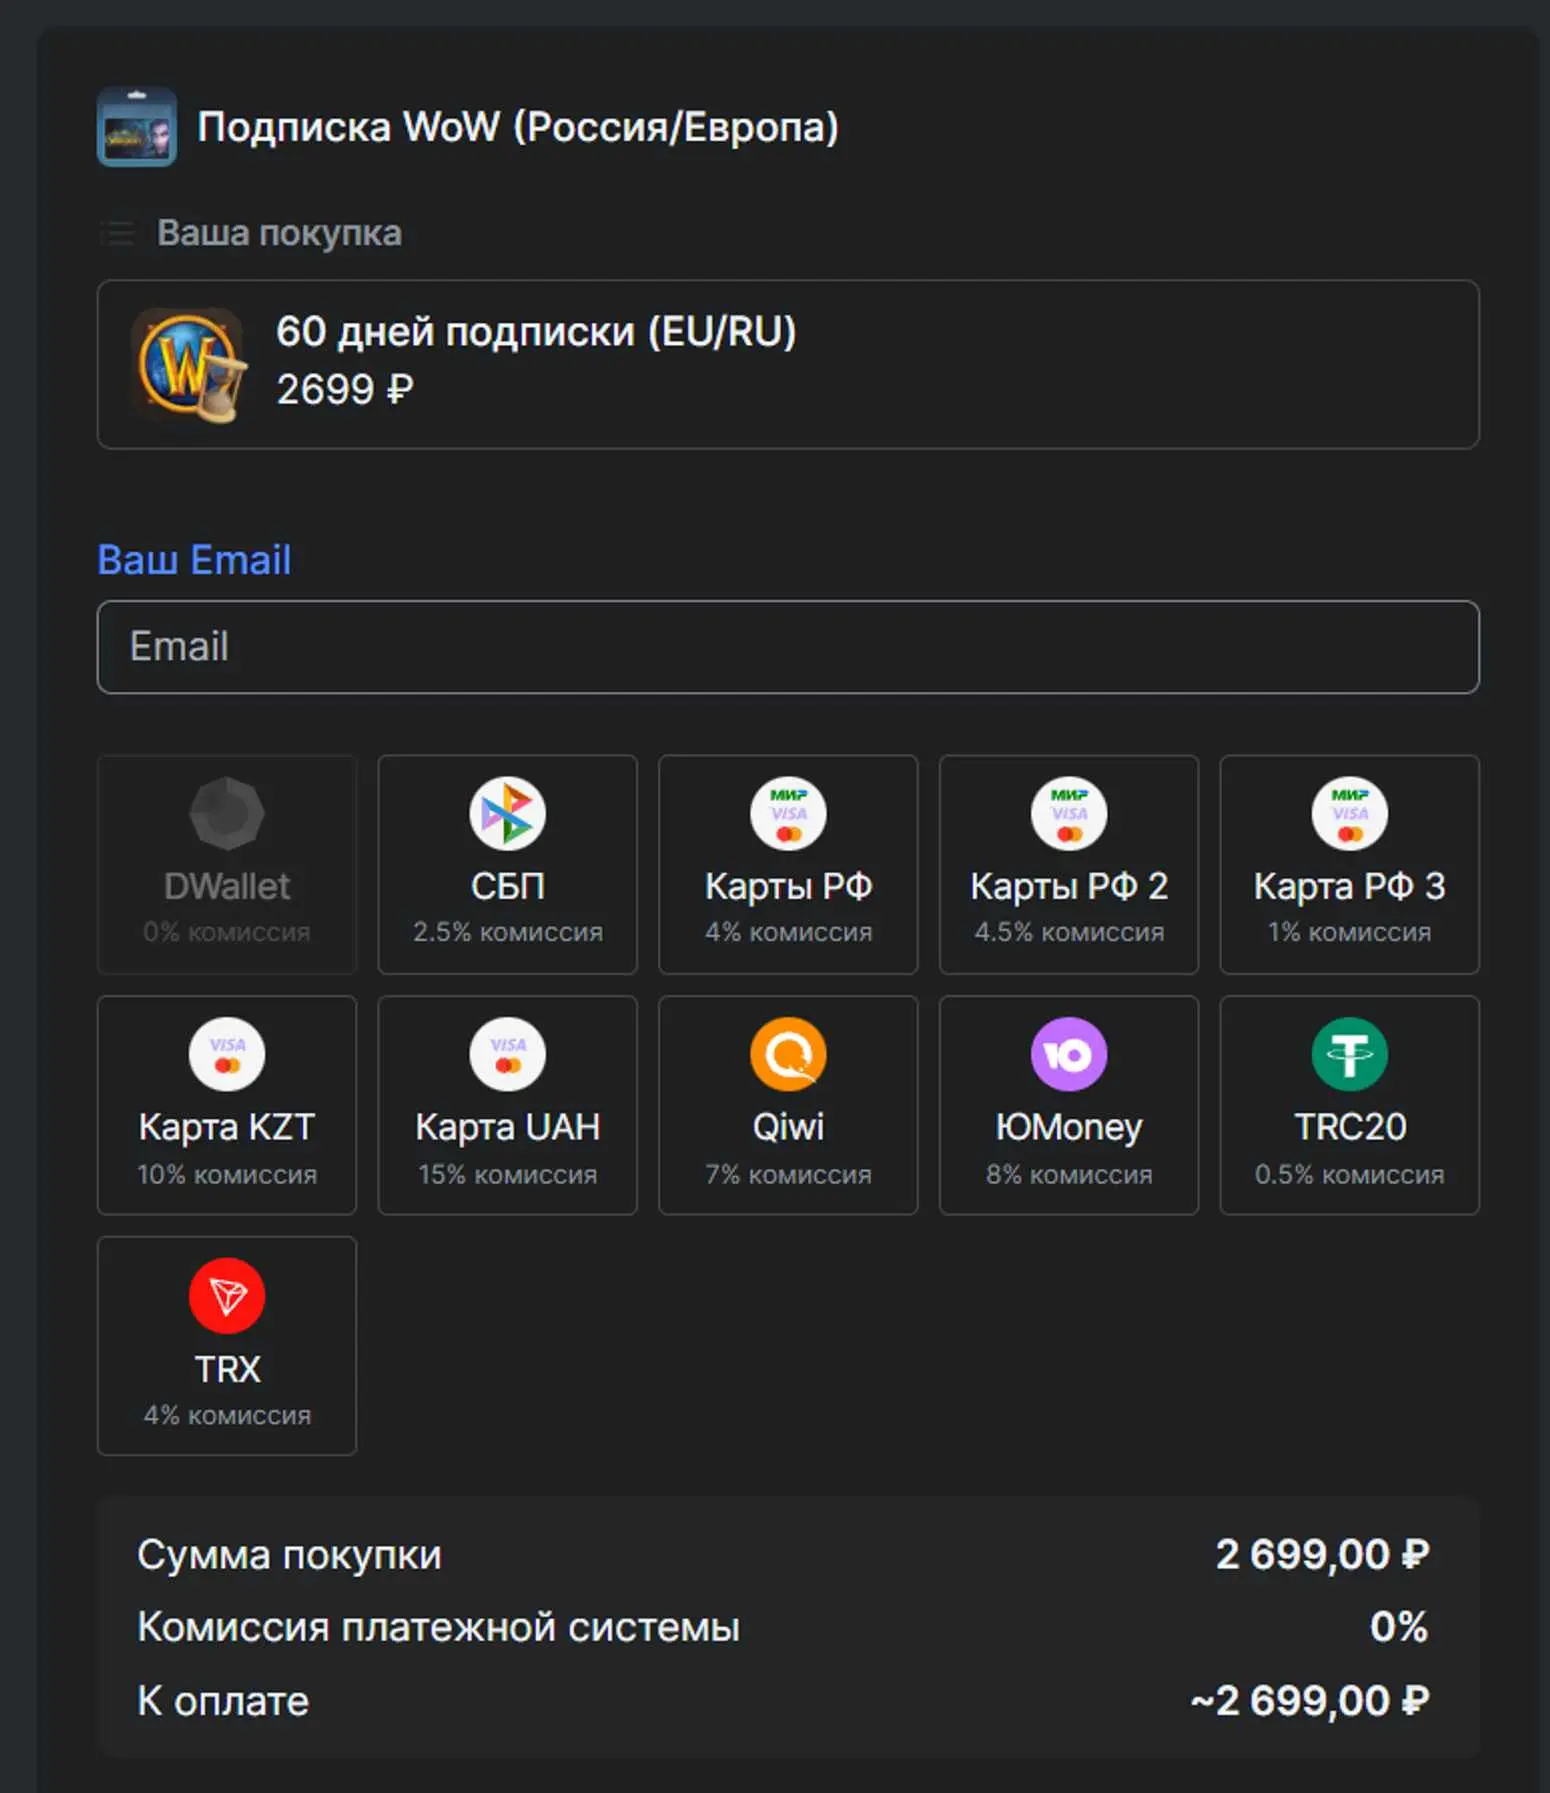1550x1793 pixels.
Task: Click the '2 699,00 ₽' purchase sum value
Action: click(x=1322, y=1555)
